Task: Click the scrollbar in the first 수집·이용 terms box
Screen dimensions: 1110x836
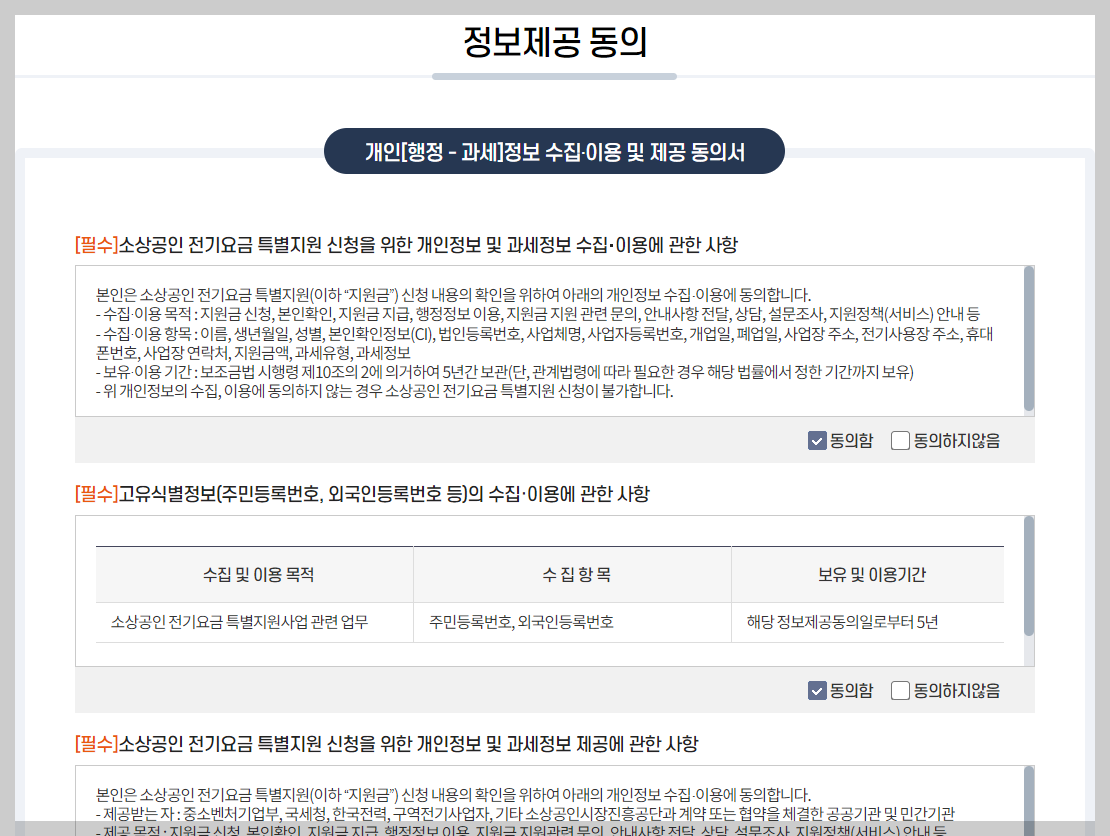Action: pos(1029,338)
